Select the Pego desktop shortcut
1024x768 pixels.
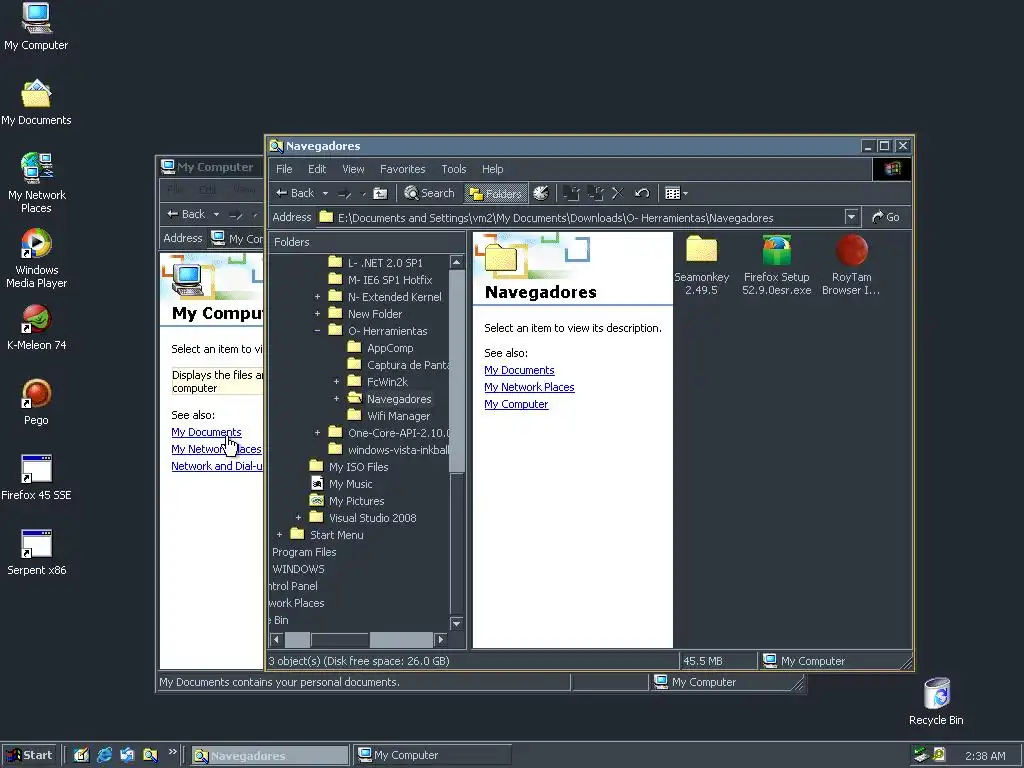36,402
